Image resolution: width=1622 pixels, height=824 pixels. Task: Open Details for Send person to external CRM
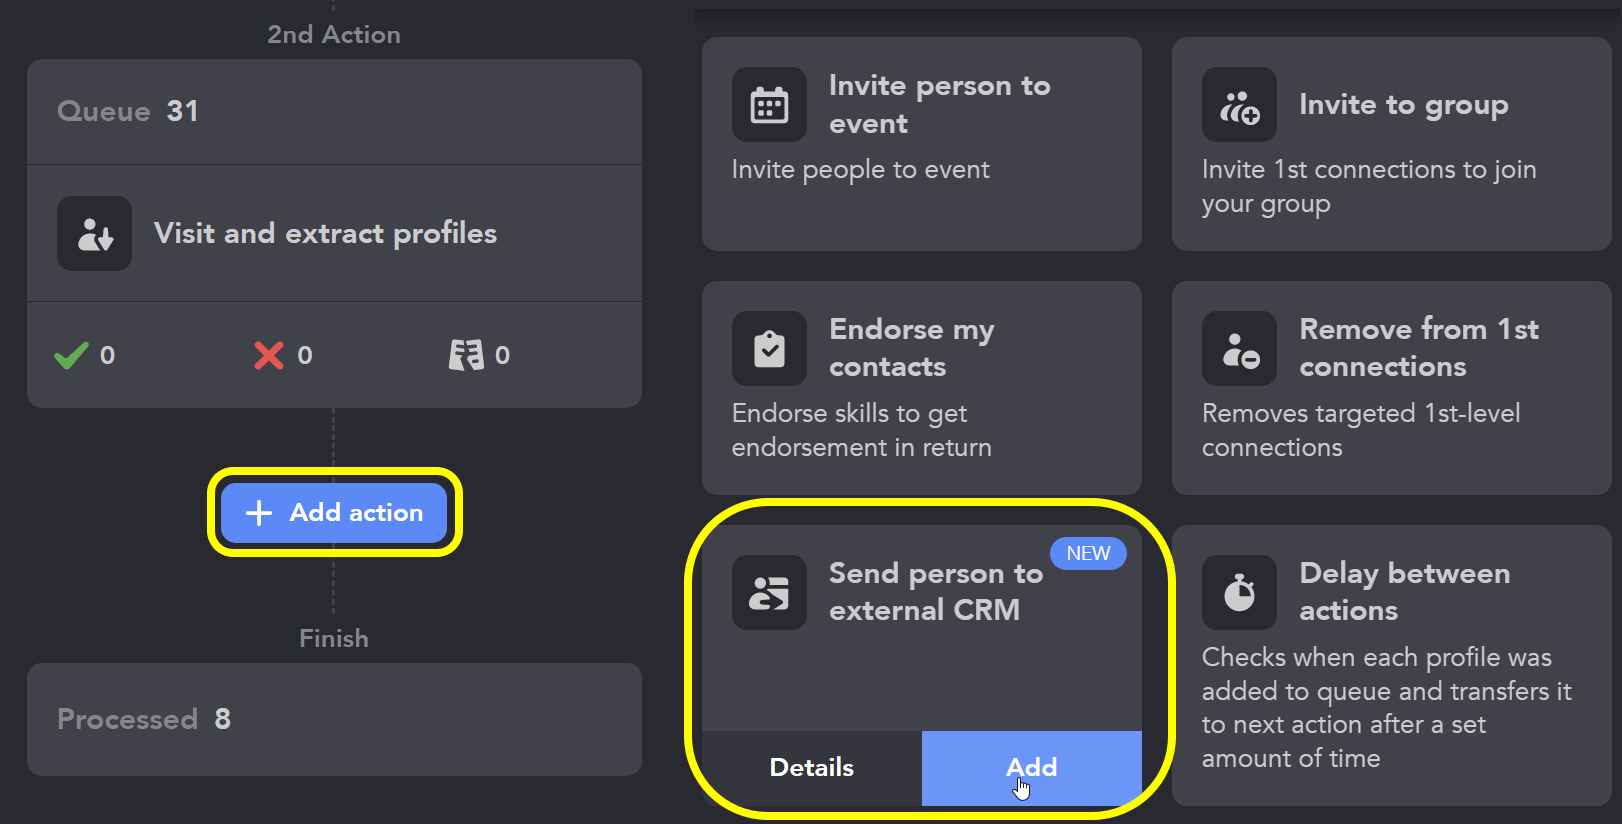click(811, 768)
